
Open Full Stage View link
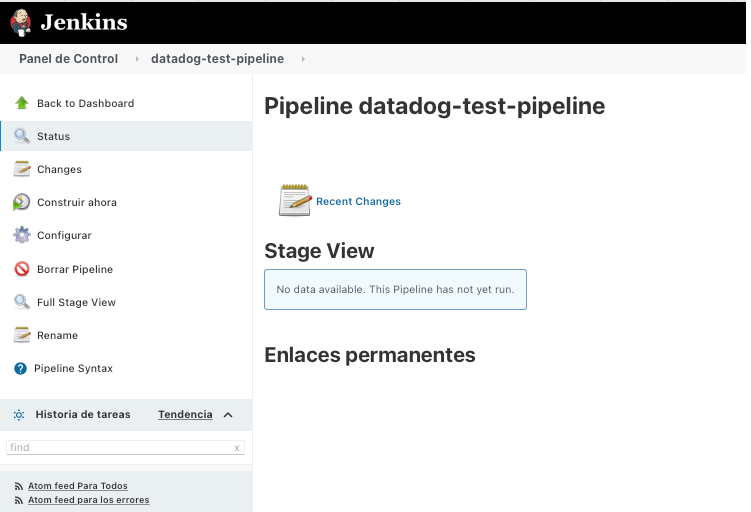point(76,302)
